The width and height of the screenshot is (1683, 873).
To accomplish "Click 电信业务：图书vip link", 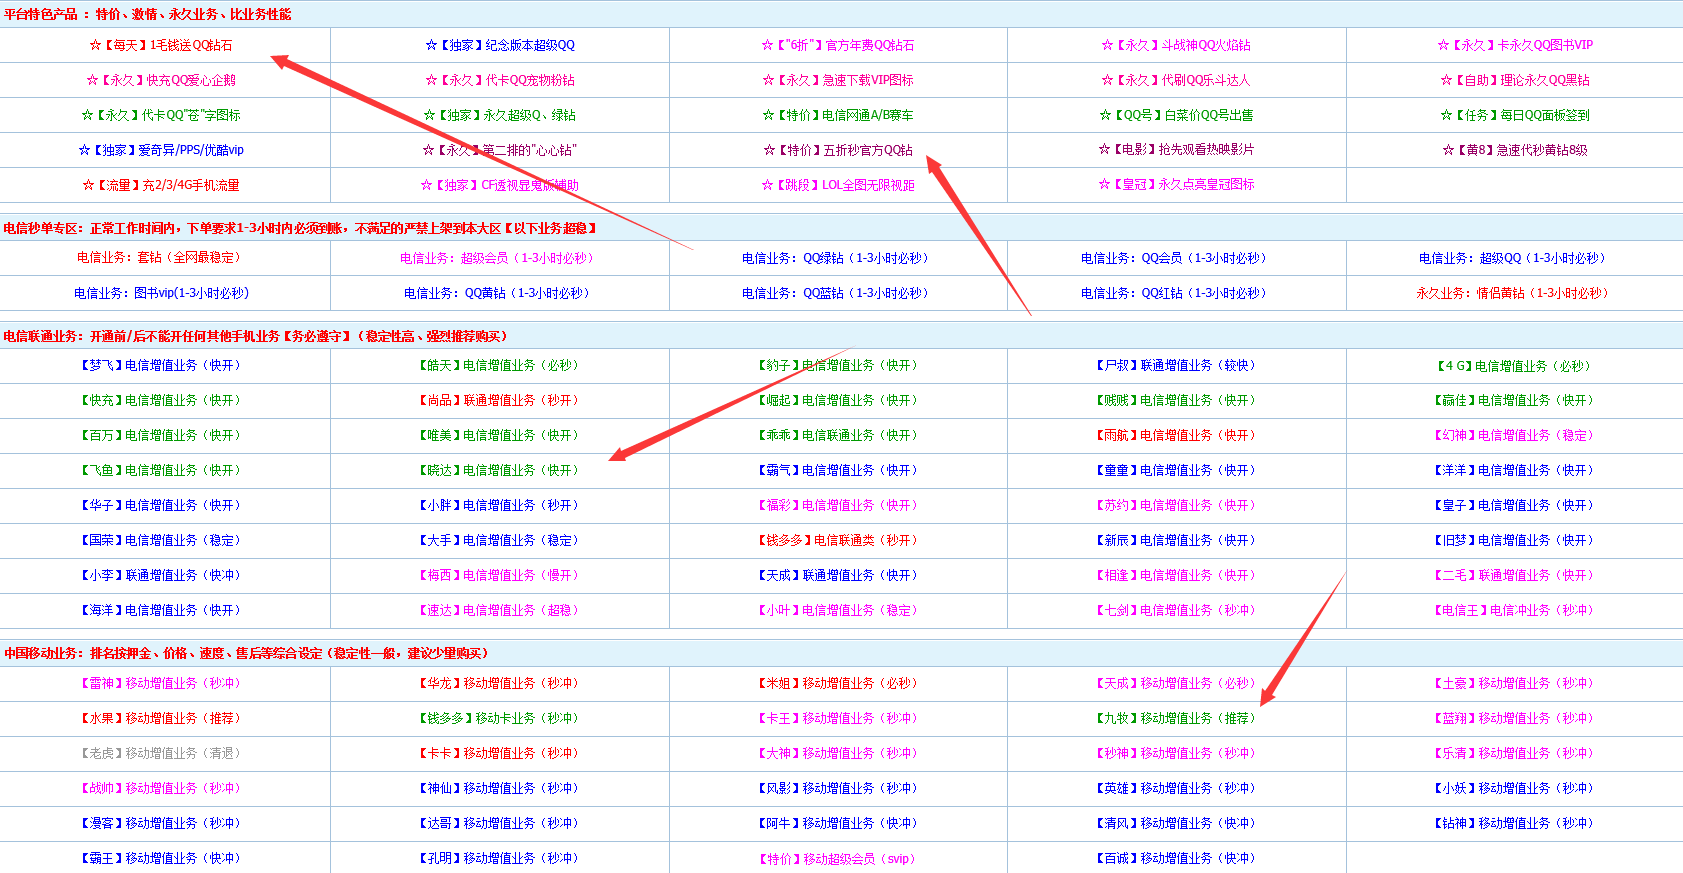I will coord(161,293).
